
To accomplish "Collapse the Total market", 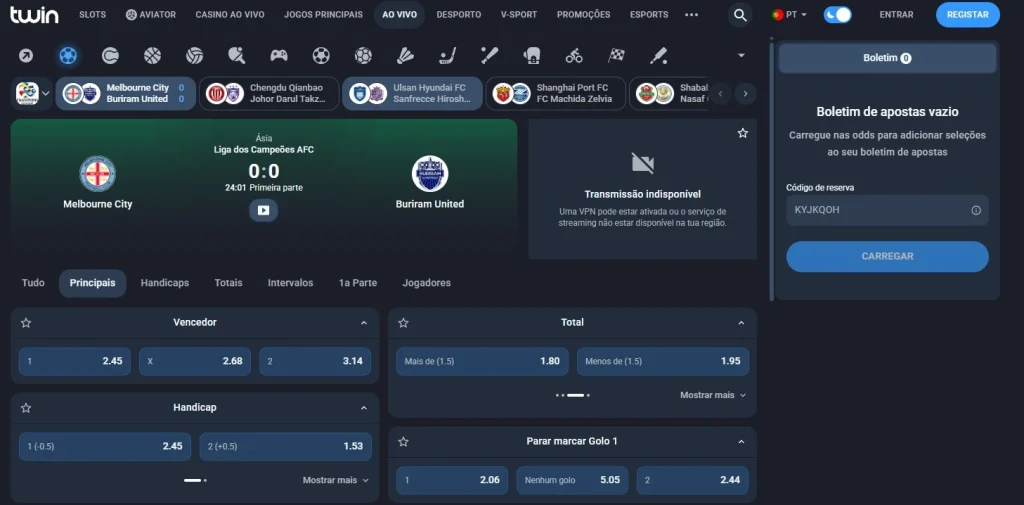I will coord(741,323).
